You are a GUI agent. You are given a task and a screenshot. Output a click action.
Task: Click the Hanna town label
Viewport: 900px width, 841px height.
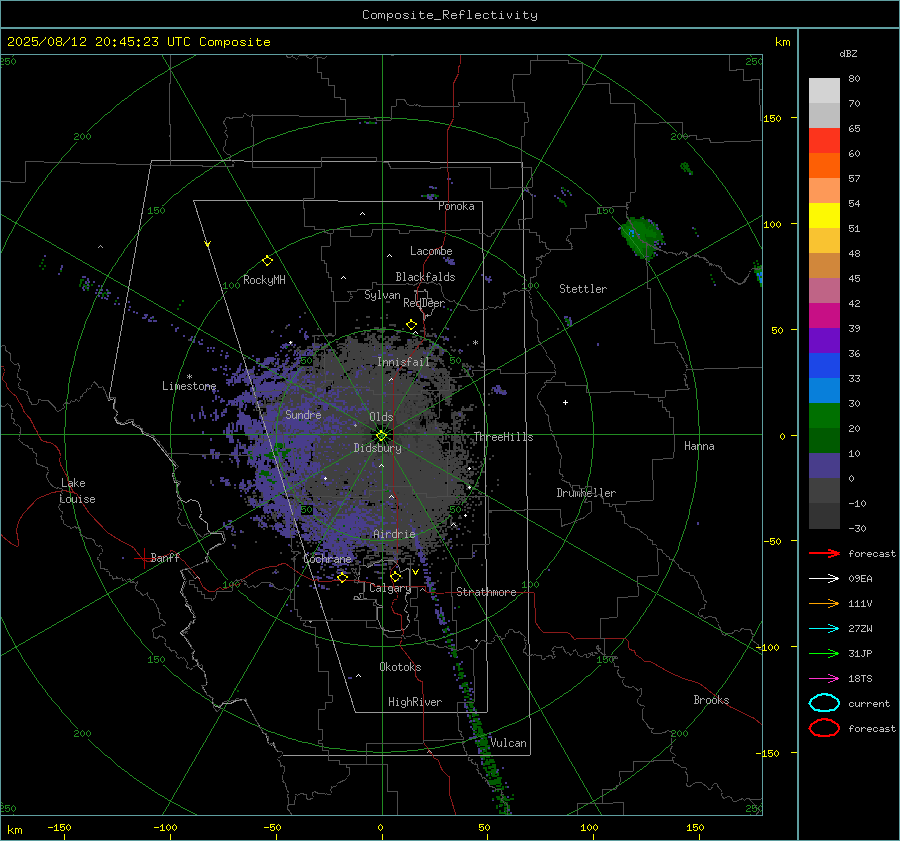(699, 446)
